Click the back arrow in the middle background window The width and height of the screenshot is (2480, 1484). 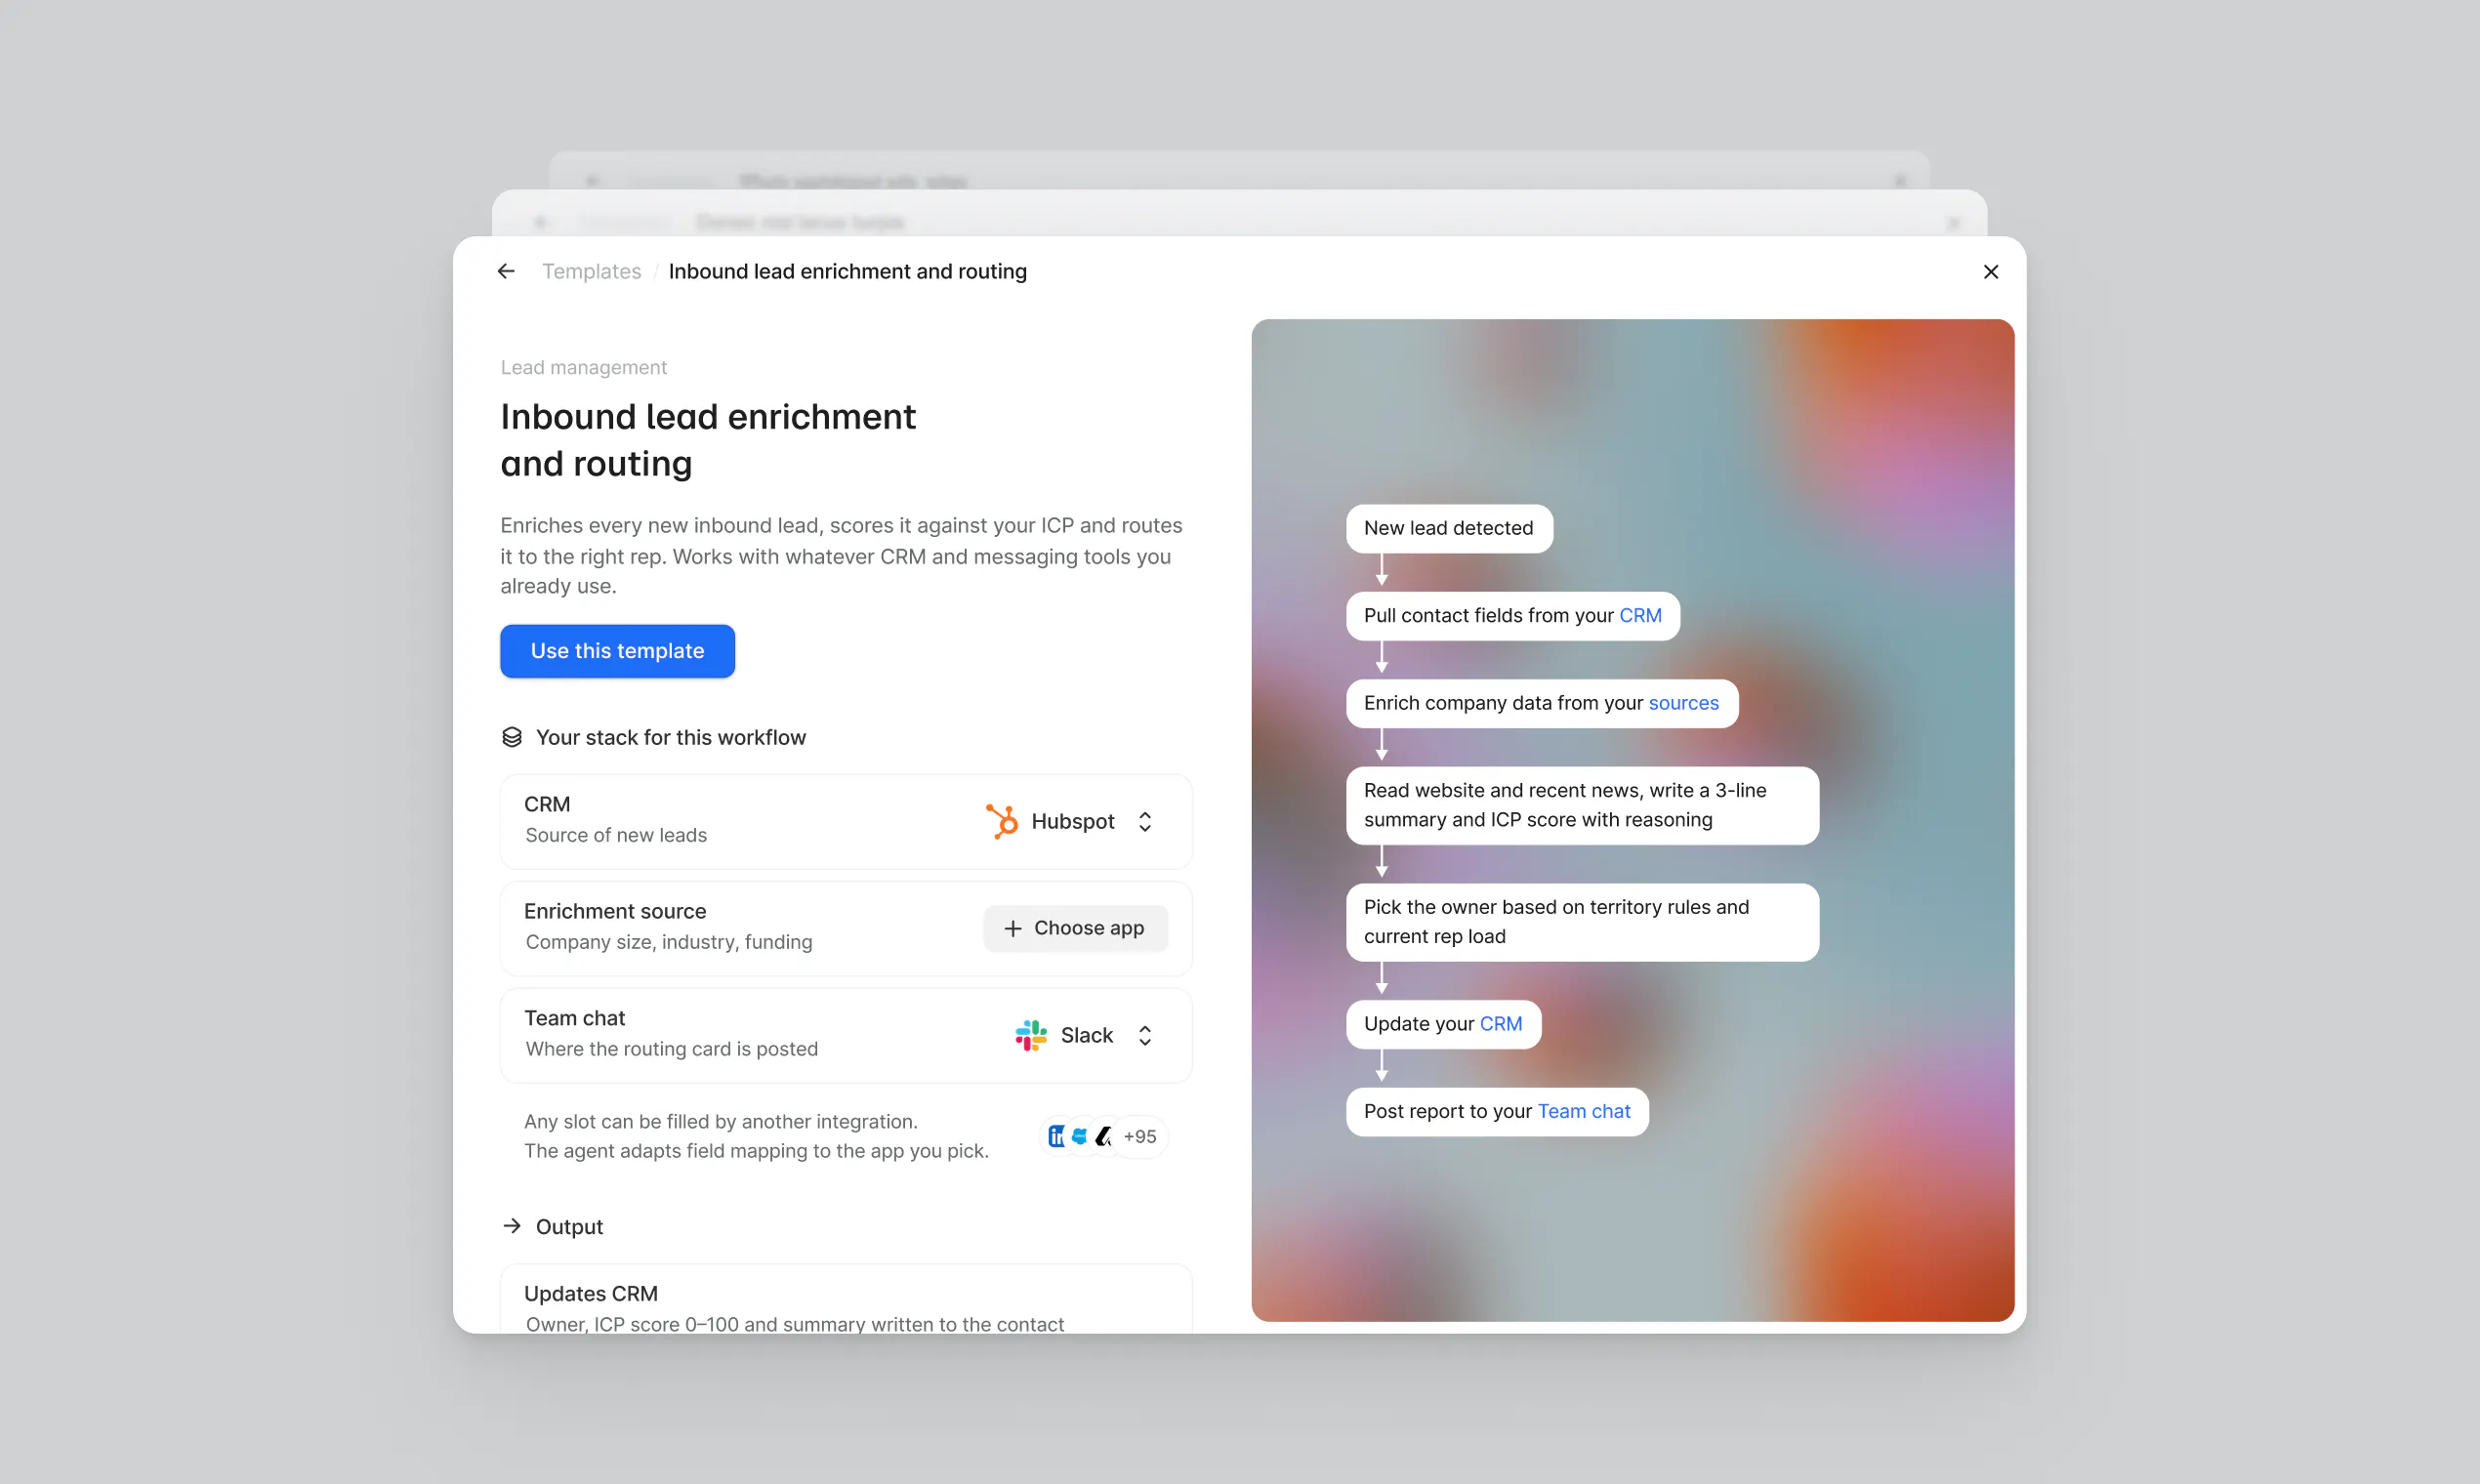[540, 222]
